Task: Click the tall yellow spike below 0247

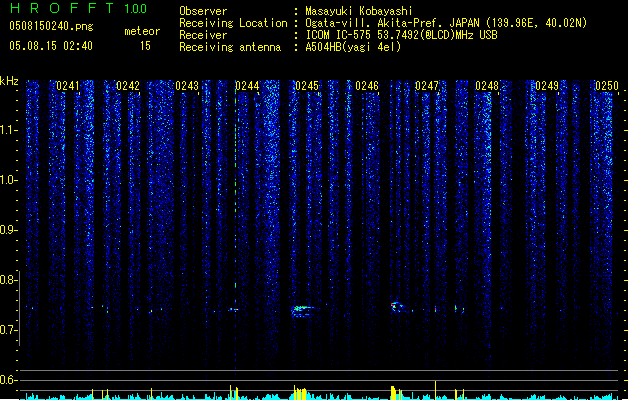Action: coord(435,390)
